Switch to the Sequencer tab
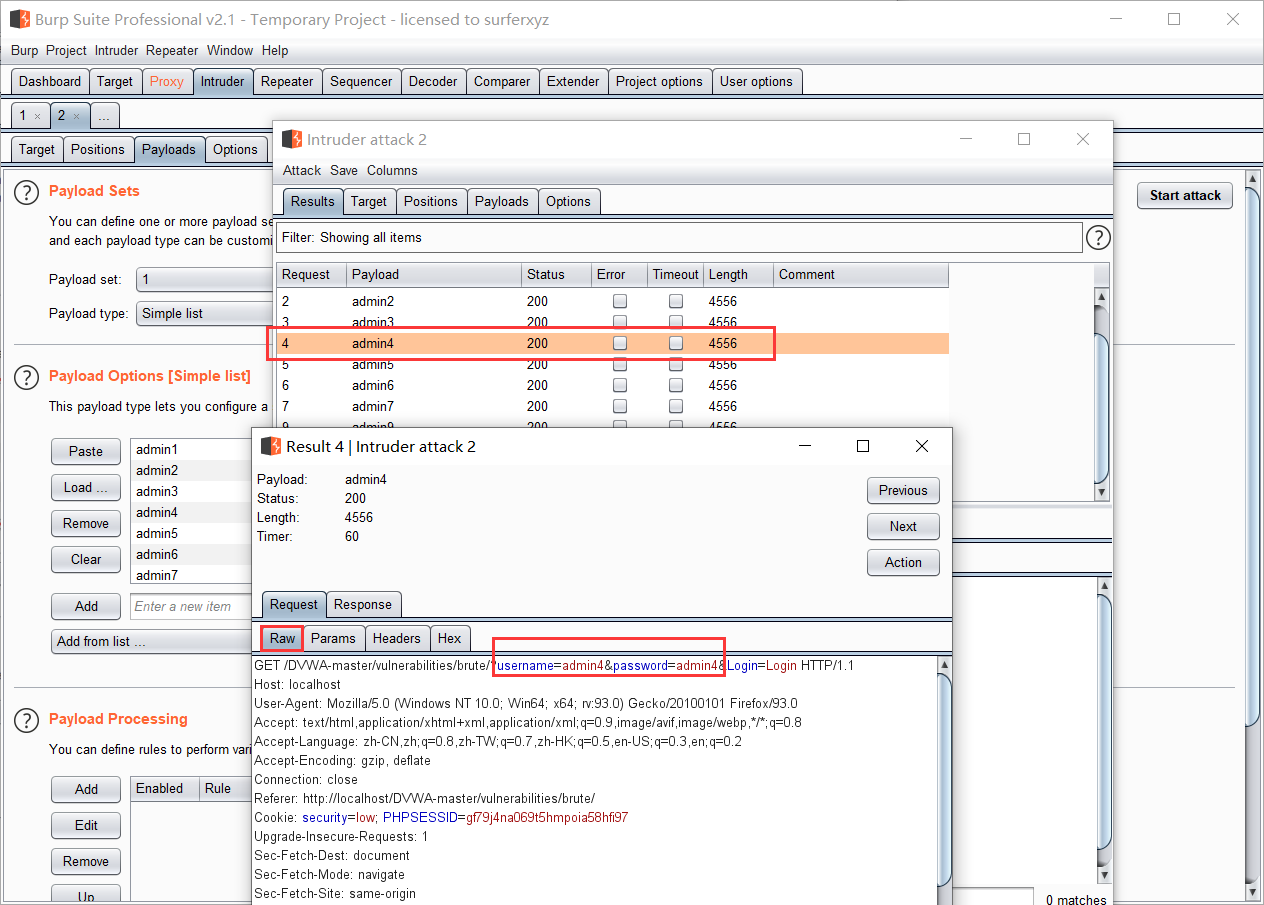The width and height of the screenshot is (1264, 905). coord(361,82)
